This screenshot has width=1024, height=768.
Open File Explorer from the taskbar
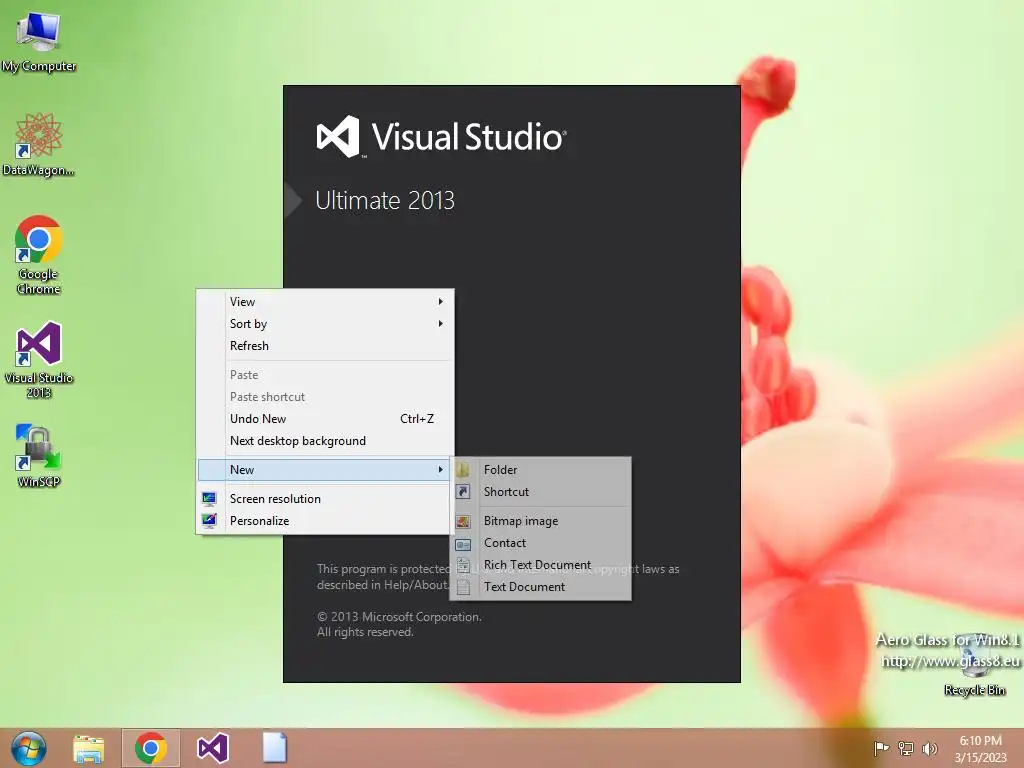(x=88, y=748)
